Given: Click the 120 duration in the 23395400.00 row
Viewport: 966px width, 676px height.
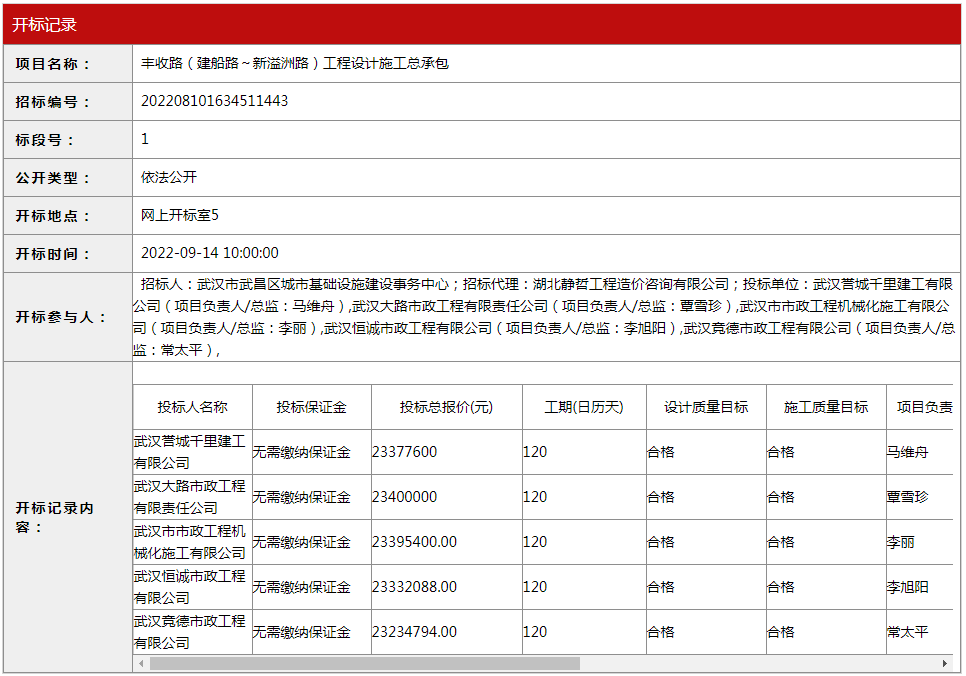Looking at the screenshot, I should [x=535, y=542].
